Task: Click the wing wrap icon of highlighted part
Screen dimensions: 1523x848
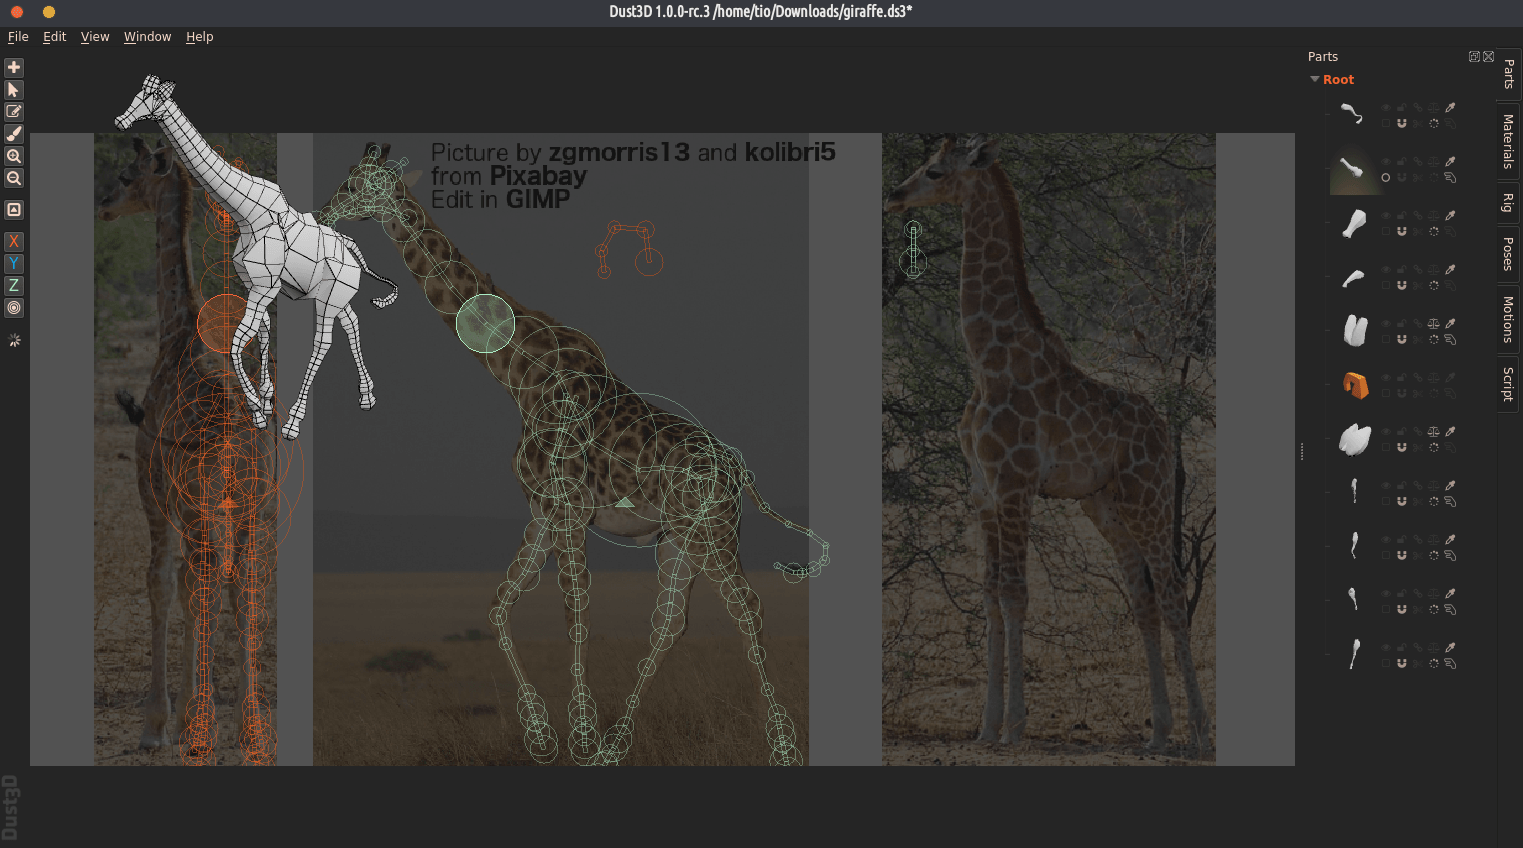Action: (1450, 177)
